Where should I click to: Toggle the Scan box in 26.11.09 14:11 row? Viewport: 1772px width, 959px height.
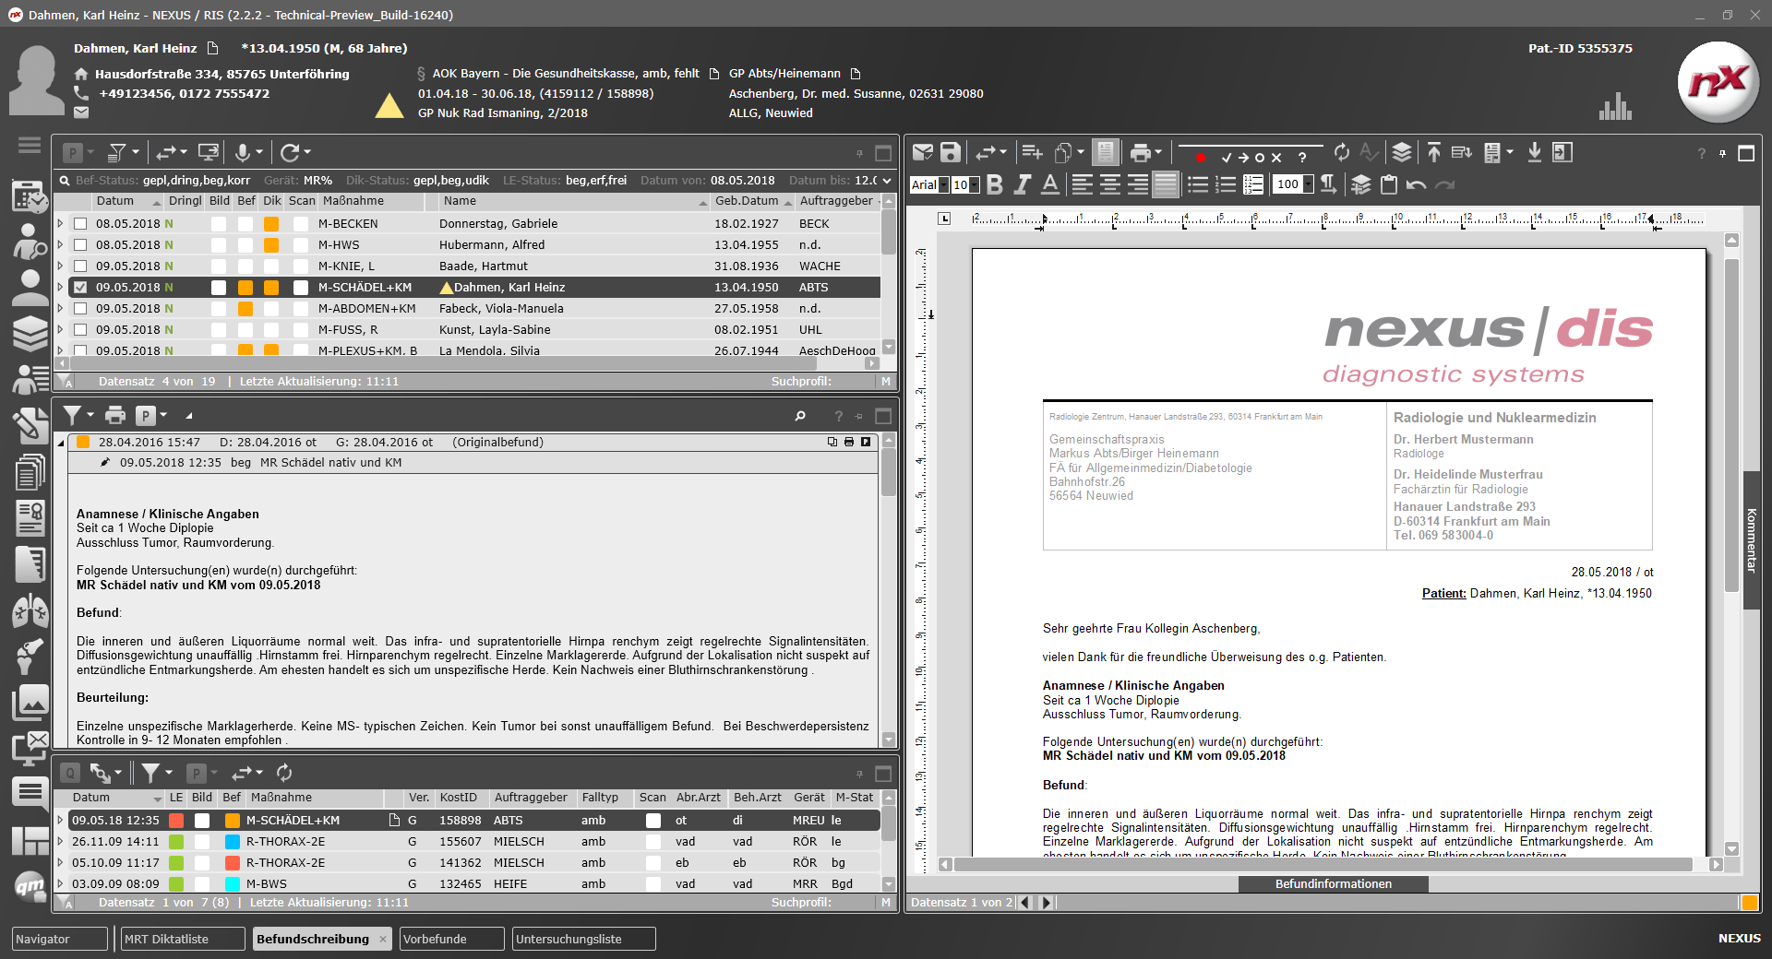pyautogui.click(x=653, y=842)
